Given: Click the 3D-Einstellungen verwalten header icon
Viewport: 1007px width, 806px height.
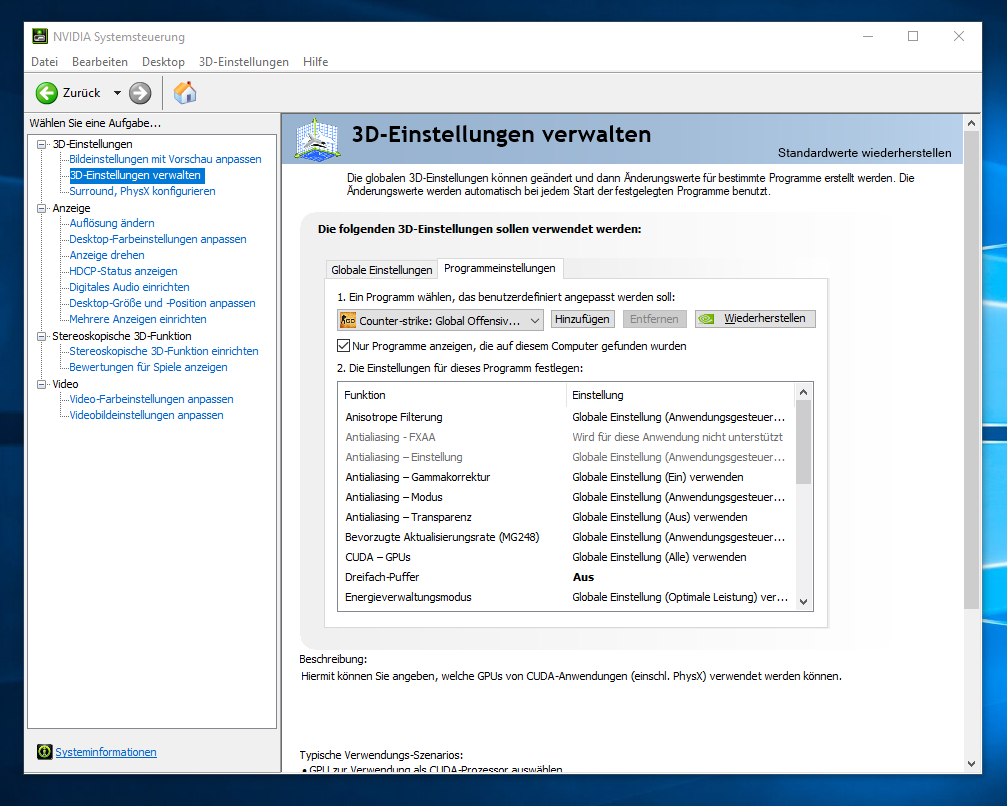Looking at the screenshot, I should point(317,139).
